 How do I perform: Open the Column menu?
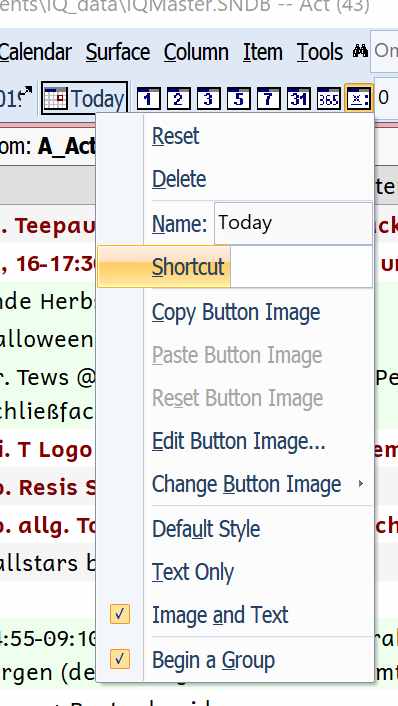pos(196,52)
